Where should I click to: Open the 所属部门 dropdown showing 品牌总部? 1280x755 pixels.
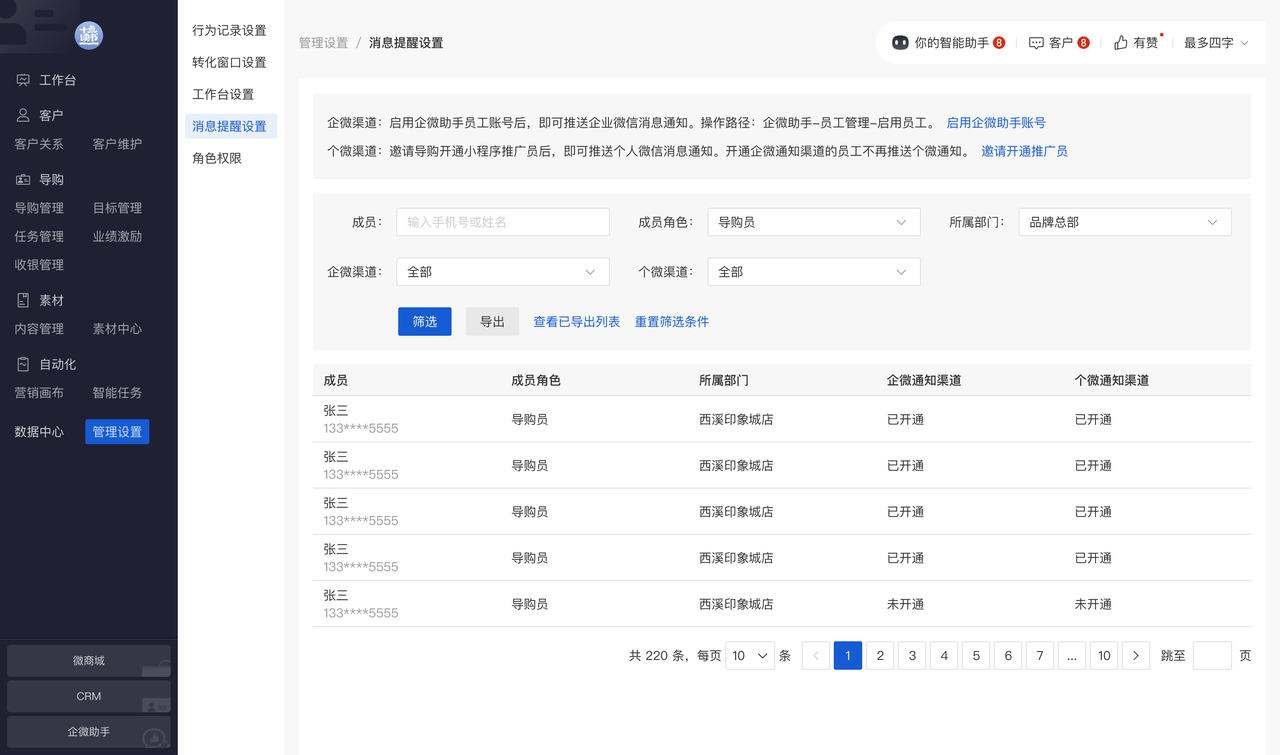point(1125,222)
